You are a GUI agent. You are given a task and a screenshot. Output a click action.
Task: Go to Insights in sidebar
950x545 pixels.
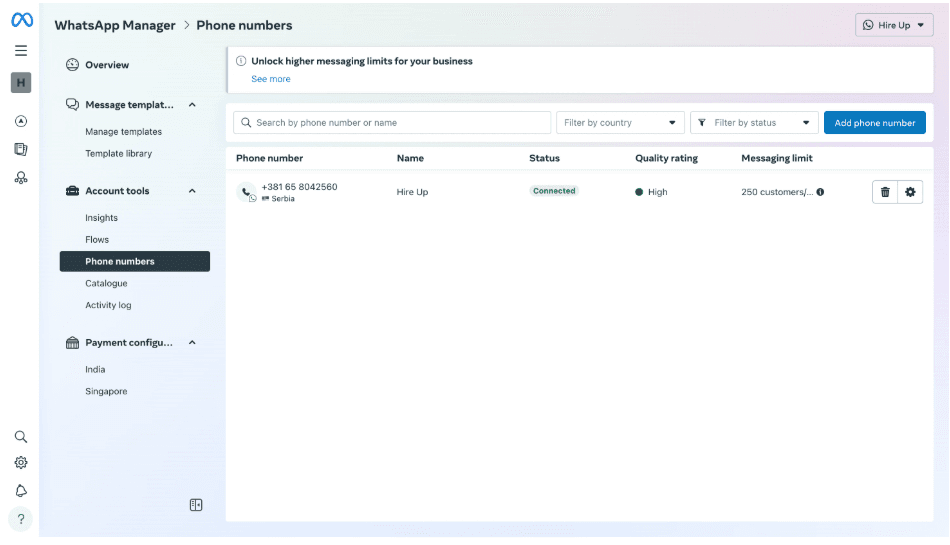101,218
